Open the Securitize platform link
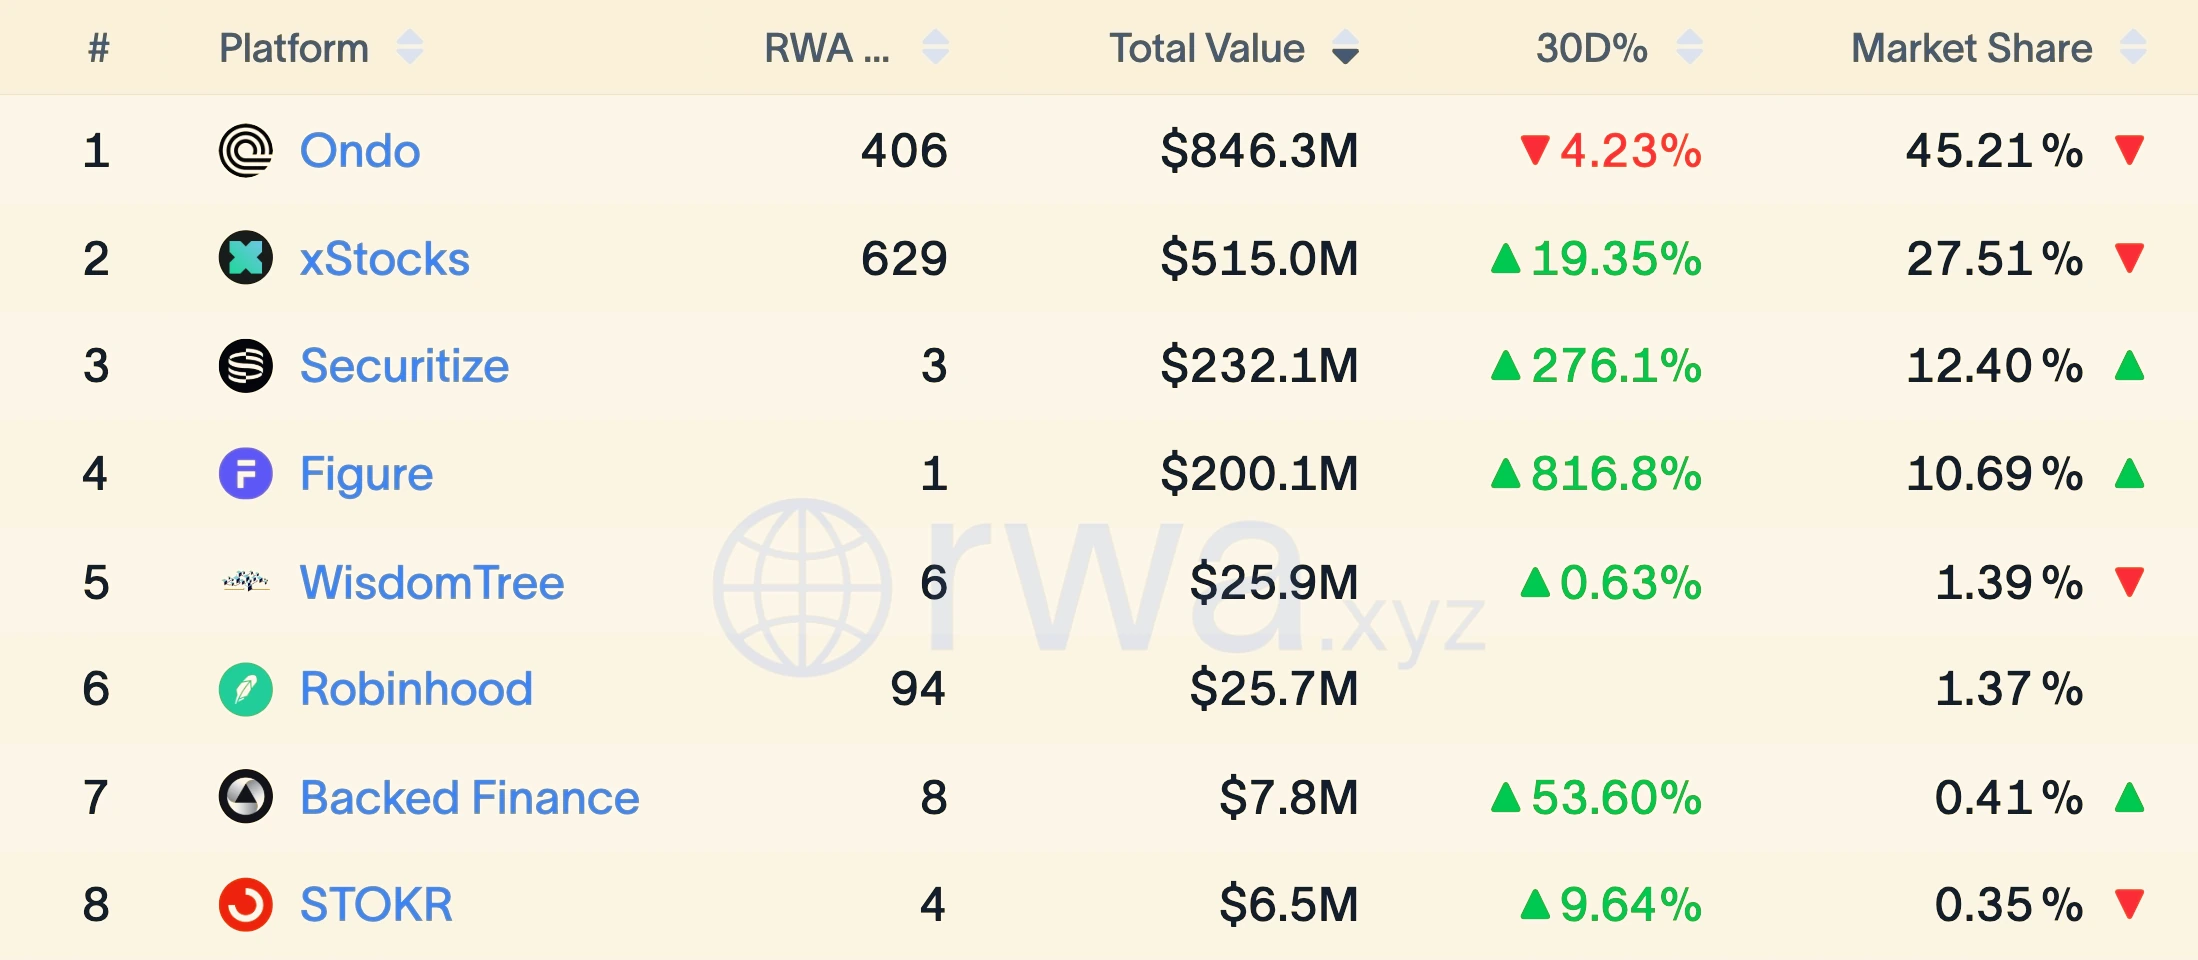 (404, 366)
